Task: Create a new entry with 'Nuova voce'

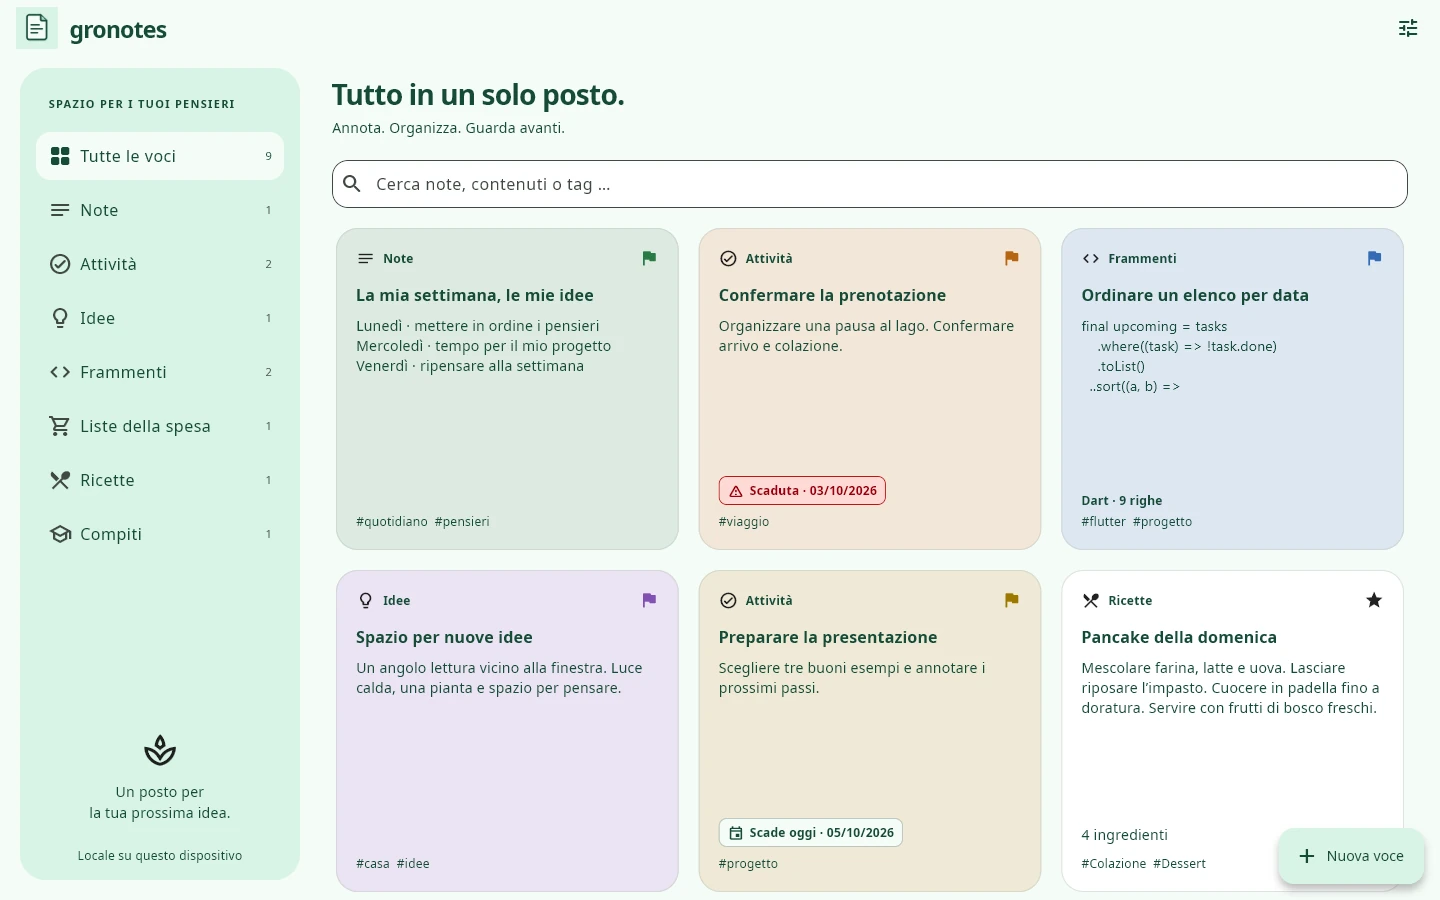Action: pyautogui.click(x=1351, y=856)
